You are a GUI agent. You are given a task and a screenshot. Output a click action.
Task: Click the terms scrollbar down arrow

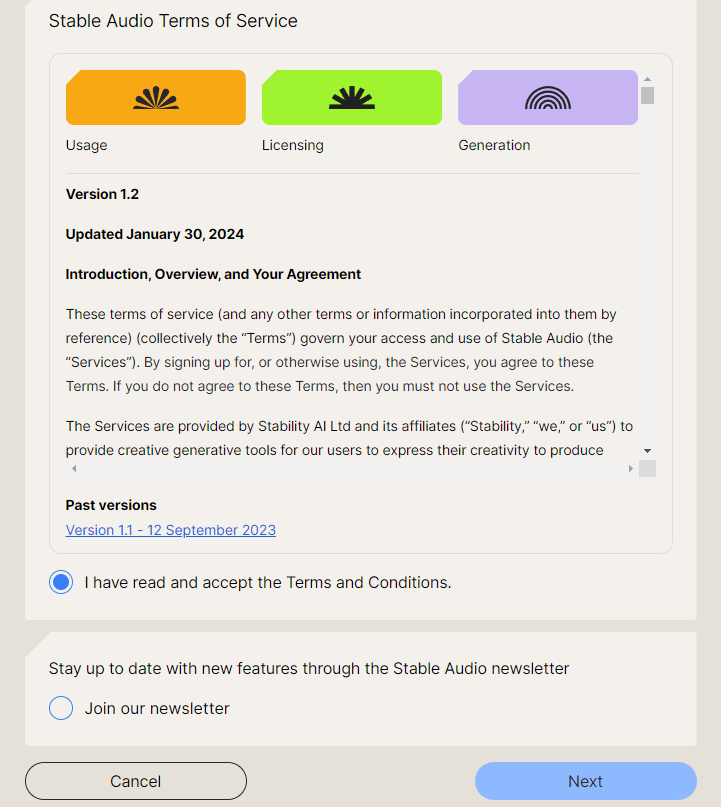click(x=647, y=451)
